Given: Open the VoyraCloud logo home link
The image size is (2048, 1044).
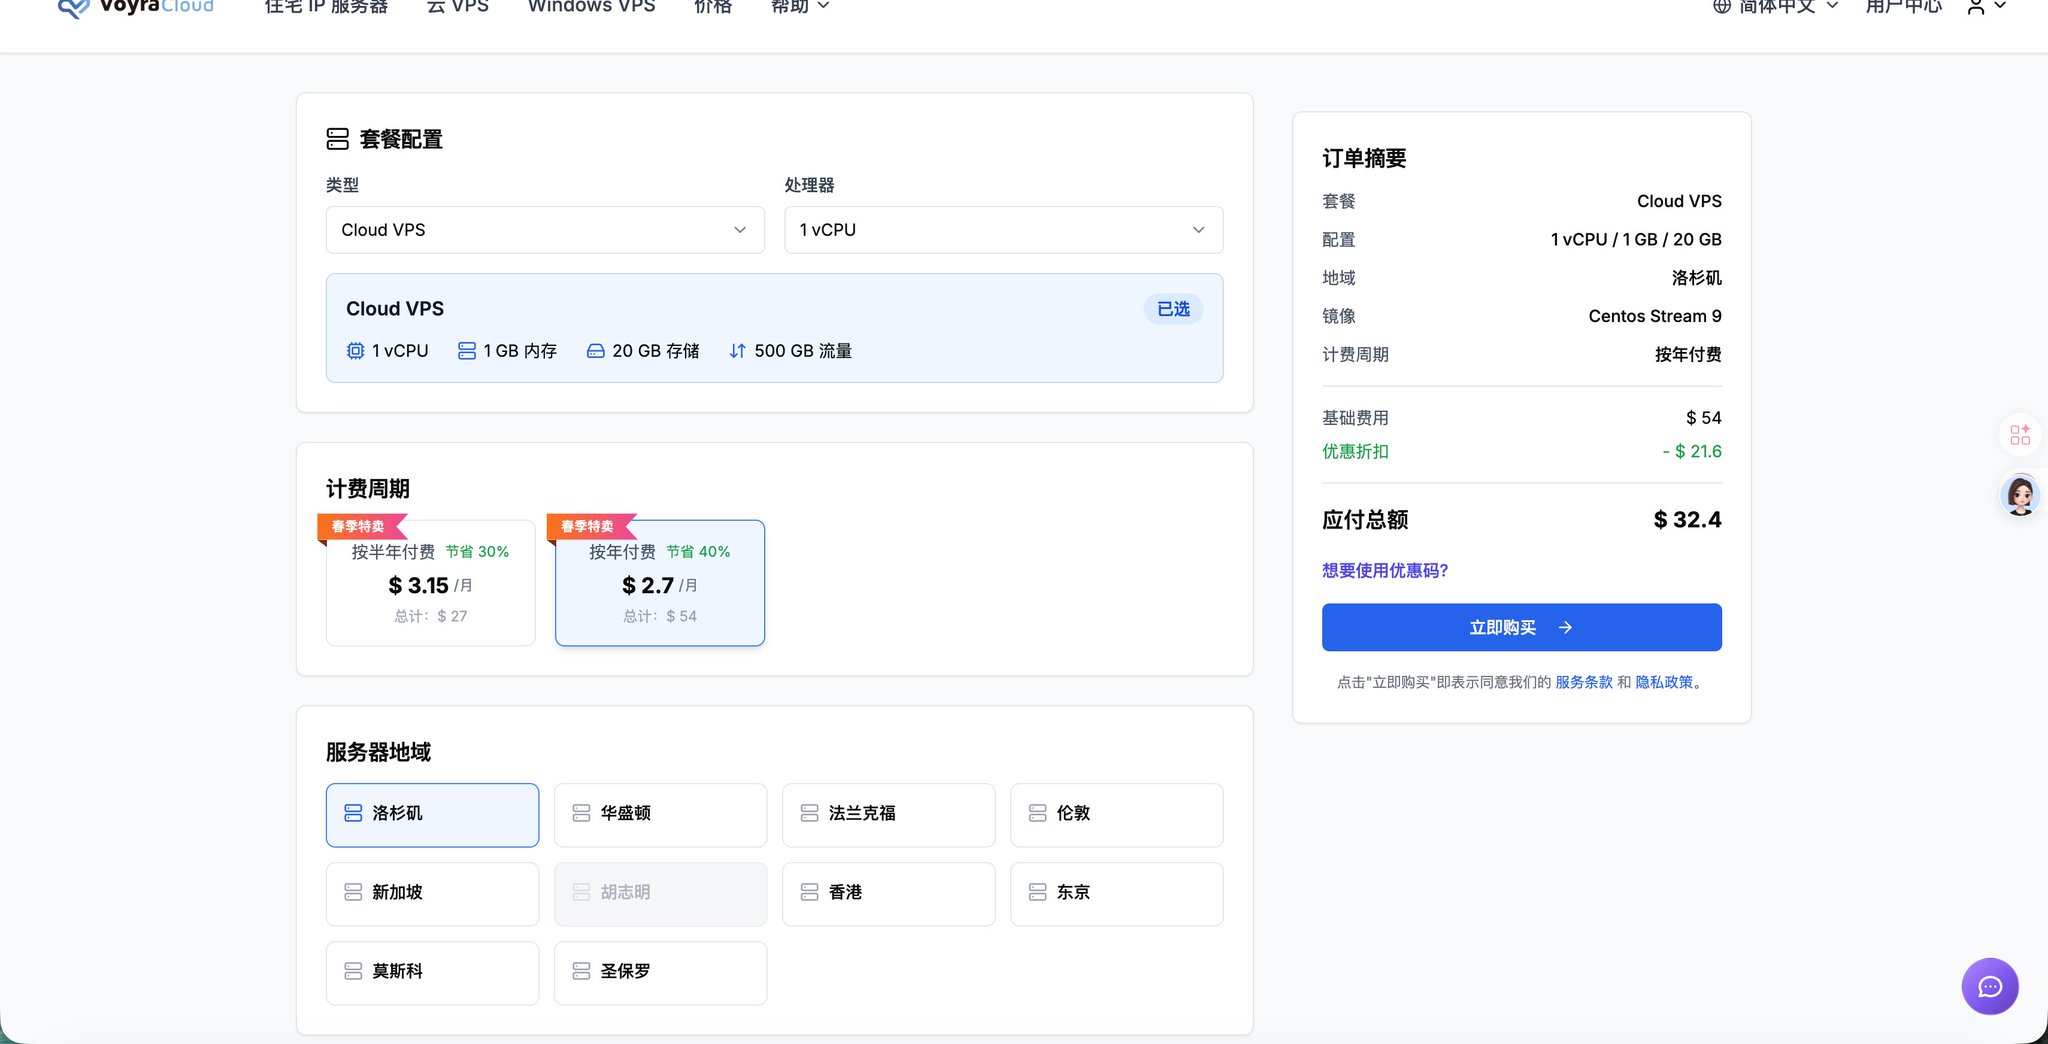Looking at the screenshot, I should click(136, 7).
